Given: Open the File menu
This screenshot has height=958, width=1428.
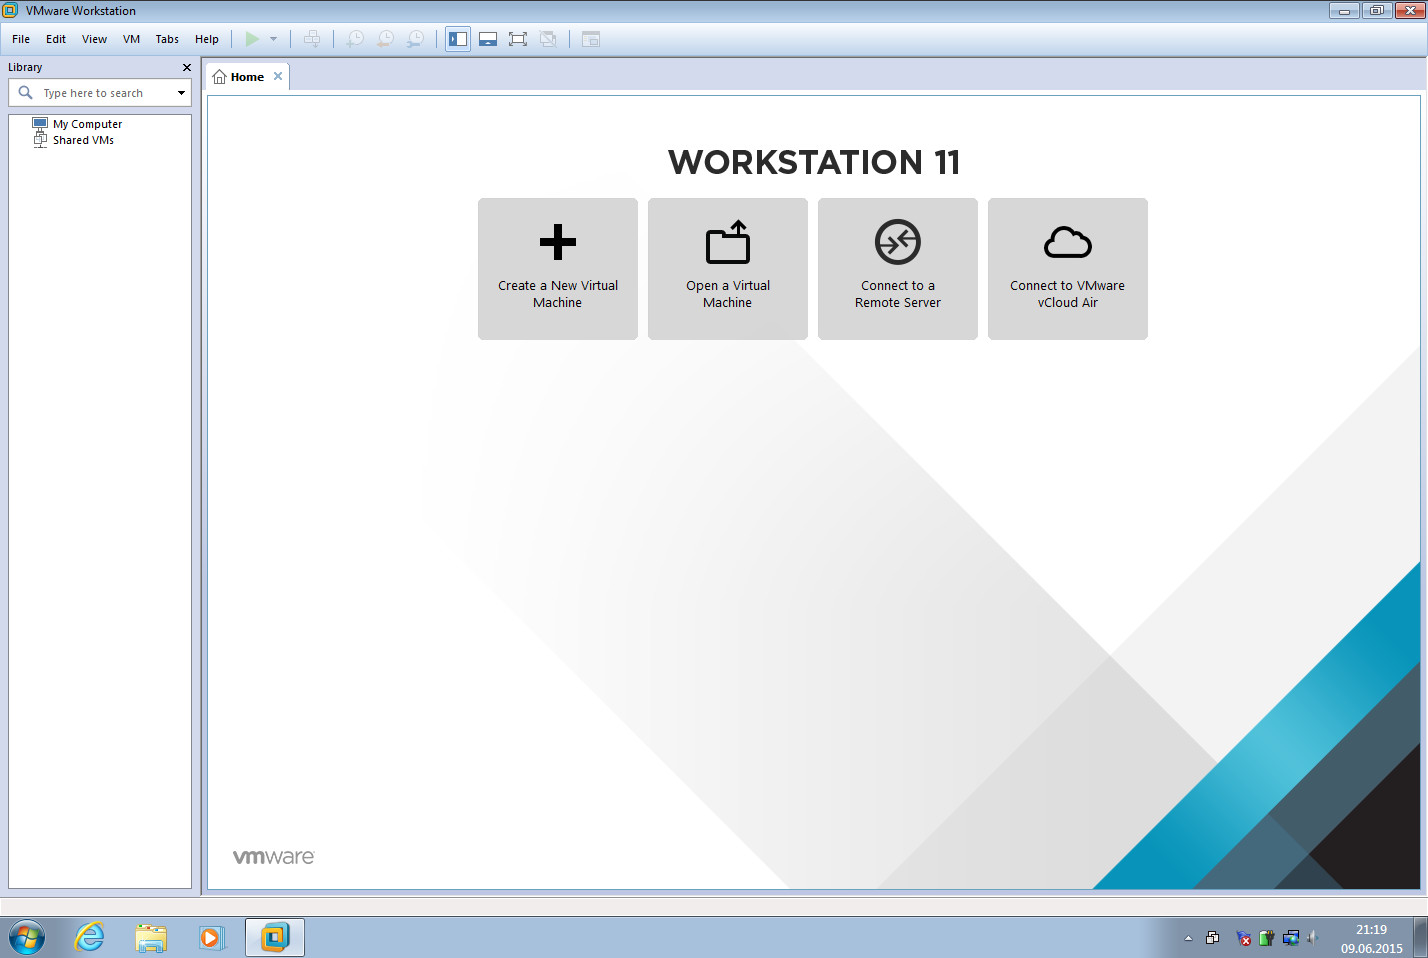Looking at the screenshot, I should [21, 39].
